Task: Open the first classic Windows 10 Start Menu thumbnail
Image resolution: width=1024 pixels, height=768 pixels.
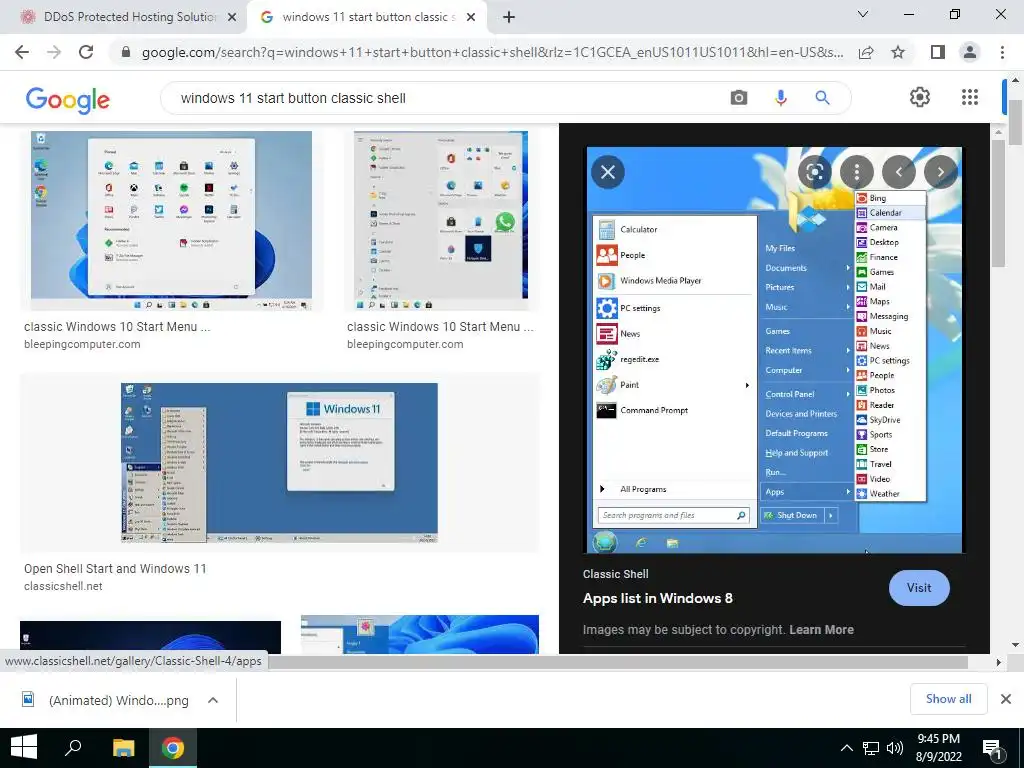Action: point(171,220)
